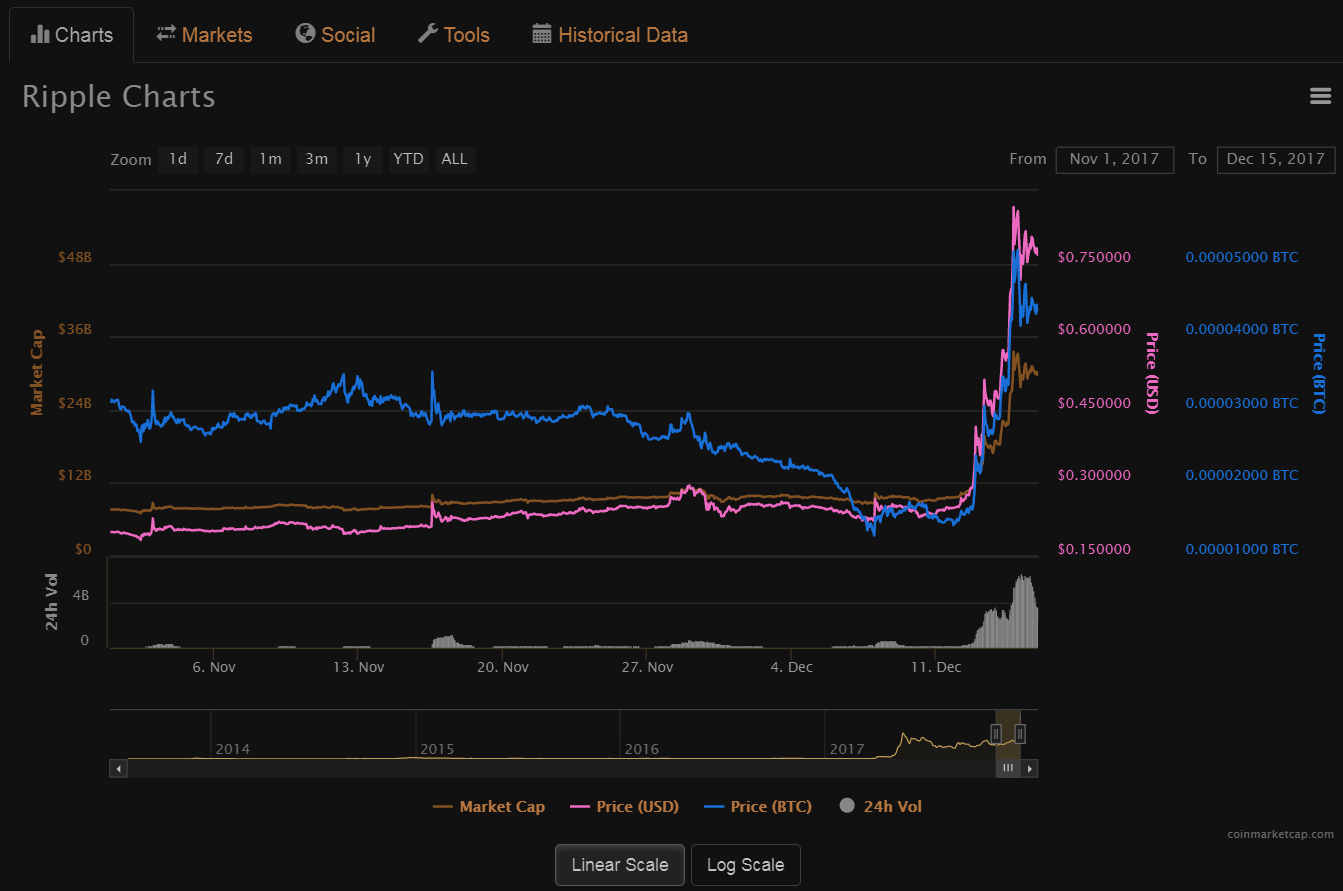Click the wrench icon beside Tools

click(x=427, y=34)
